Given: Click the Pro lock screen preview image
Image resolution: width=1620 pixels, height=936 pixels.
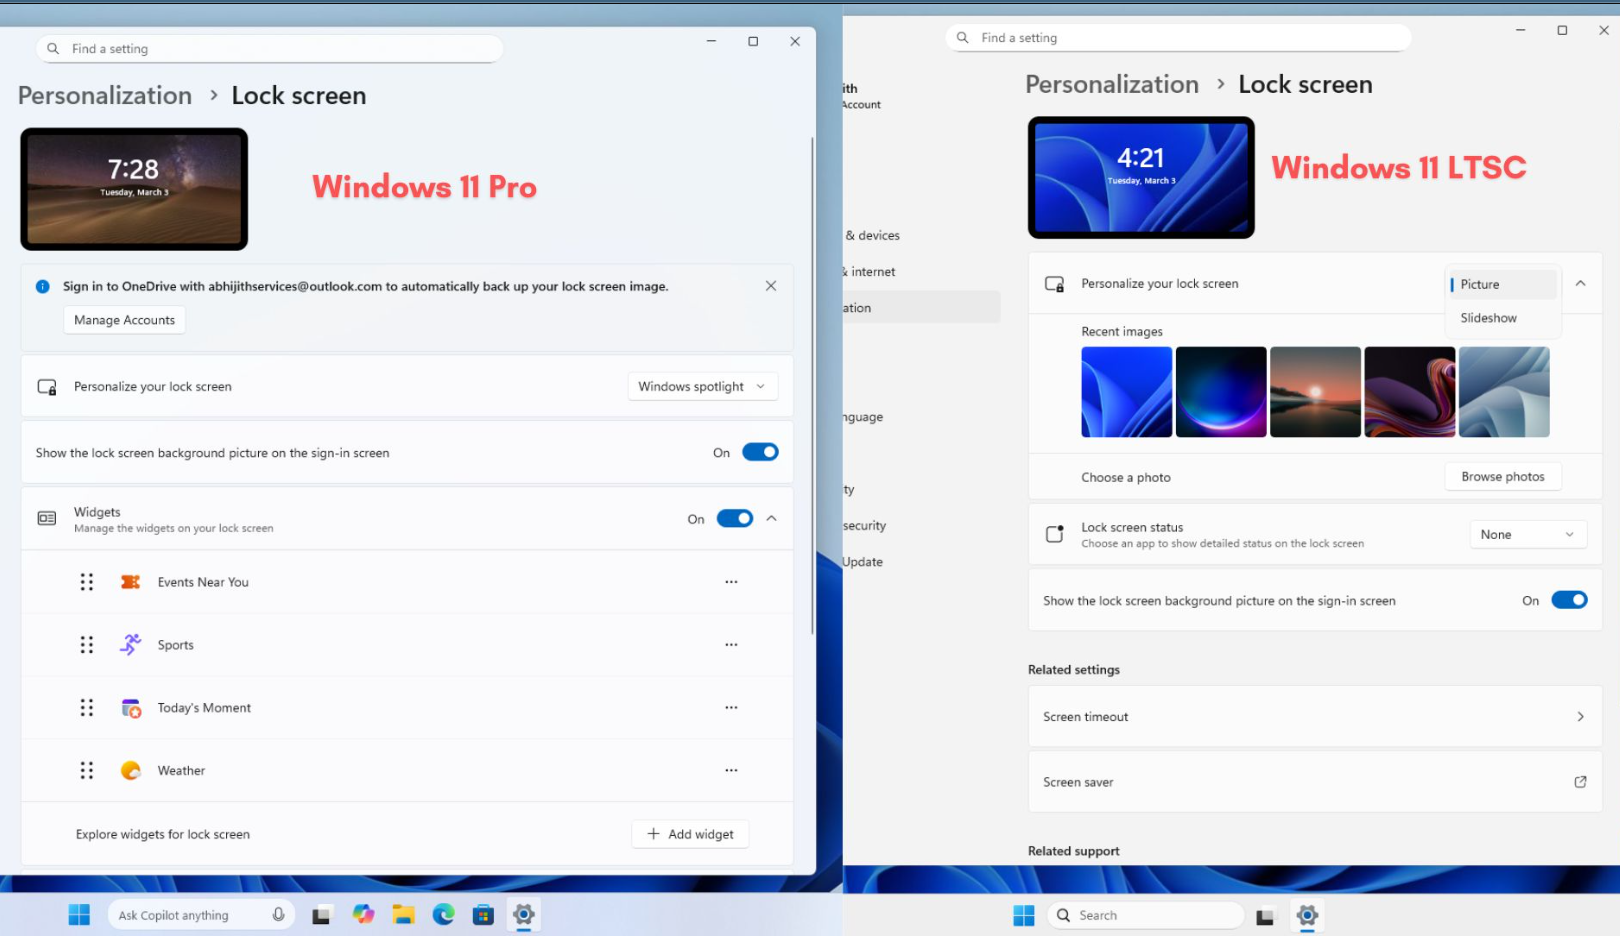Looking at the screenshot, I should click(x=134, y=189).
